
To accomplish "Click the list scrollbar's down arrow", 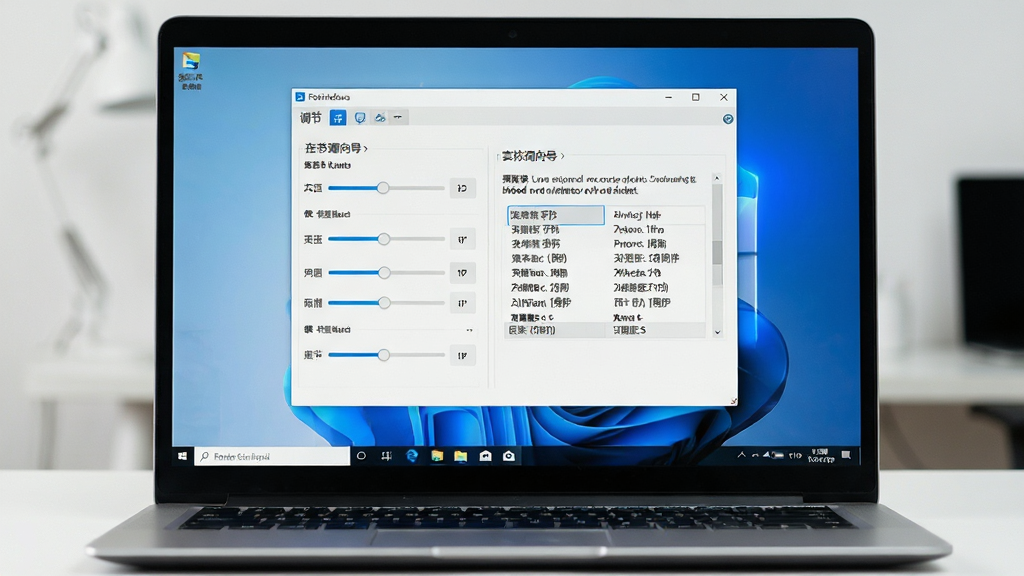I will (717, 332).
